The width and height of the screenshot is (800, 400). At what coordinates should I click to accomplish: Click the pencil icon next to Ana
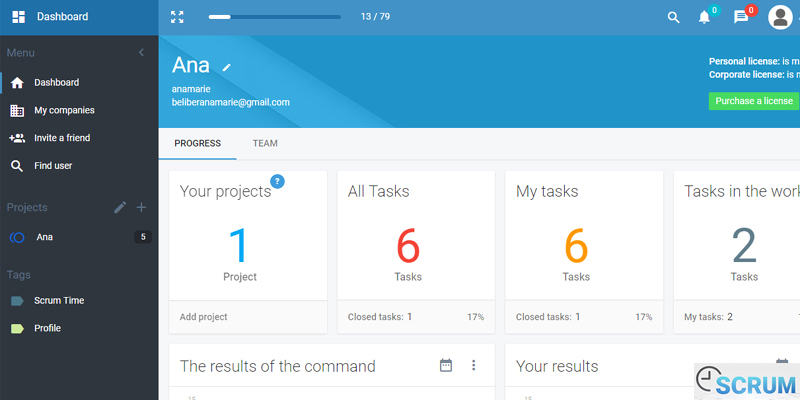227,67
